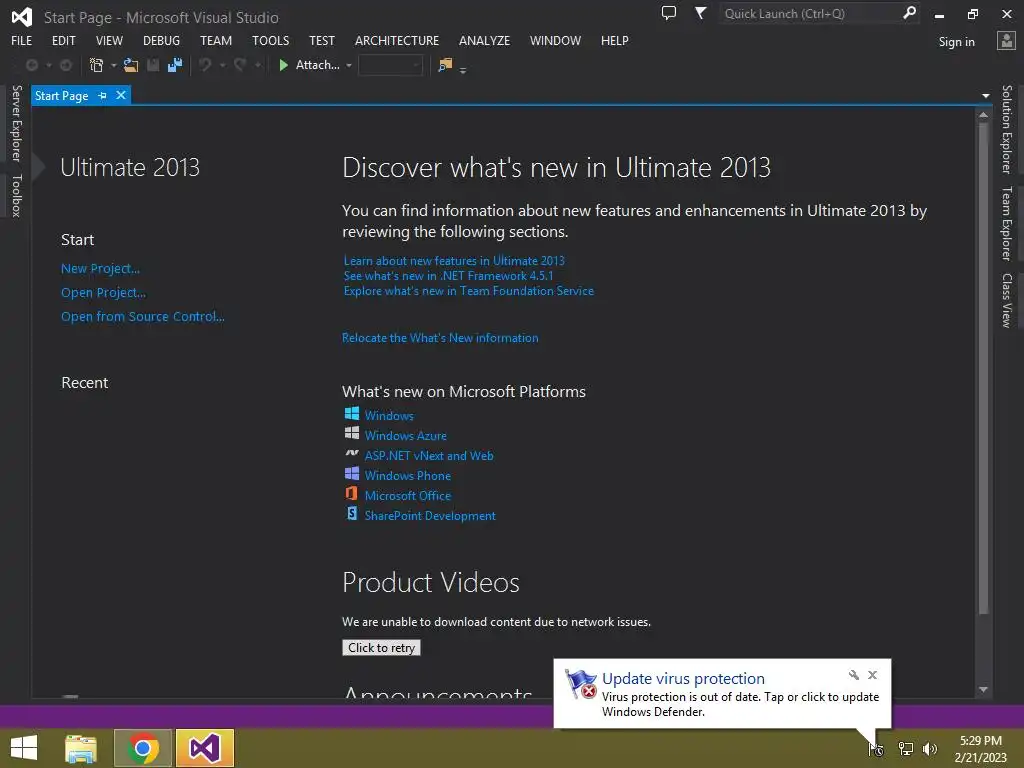Open the empty solution configurations combo box
The width and height of the screenshot is (1024, 768).
(x=390, y=65)
